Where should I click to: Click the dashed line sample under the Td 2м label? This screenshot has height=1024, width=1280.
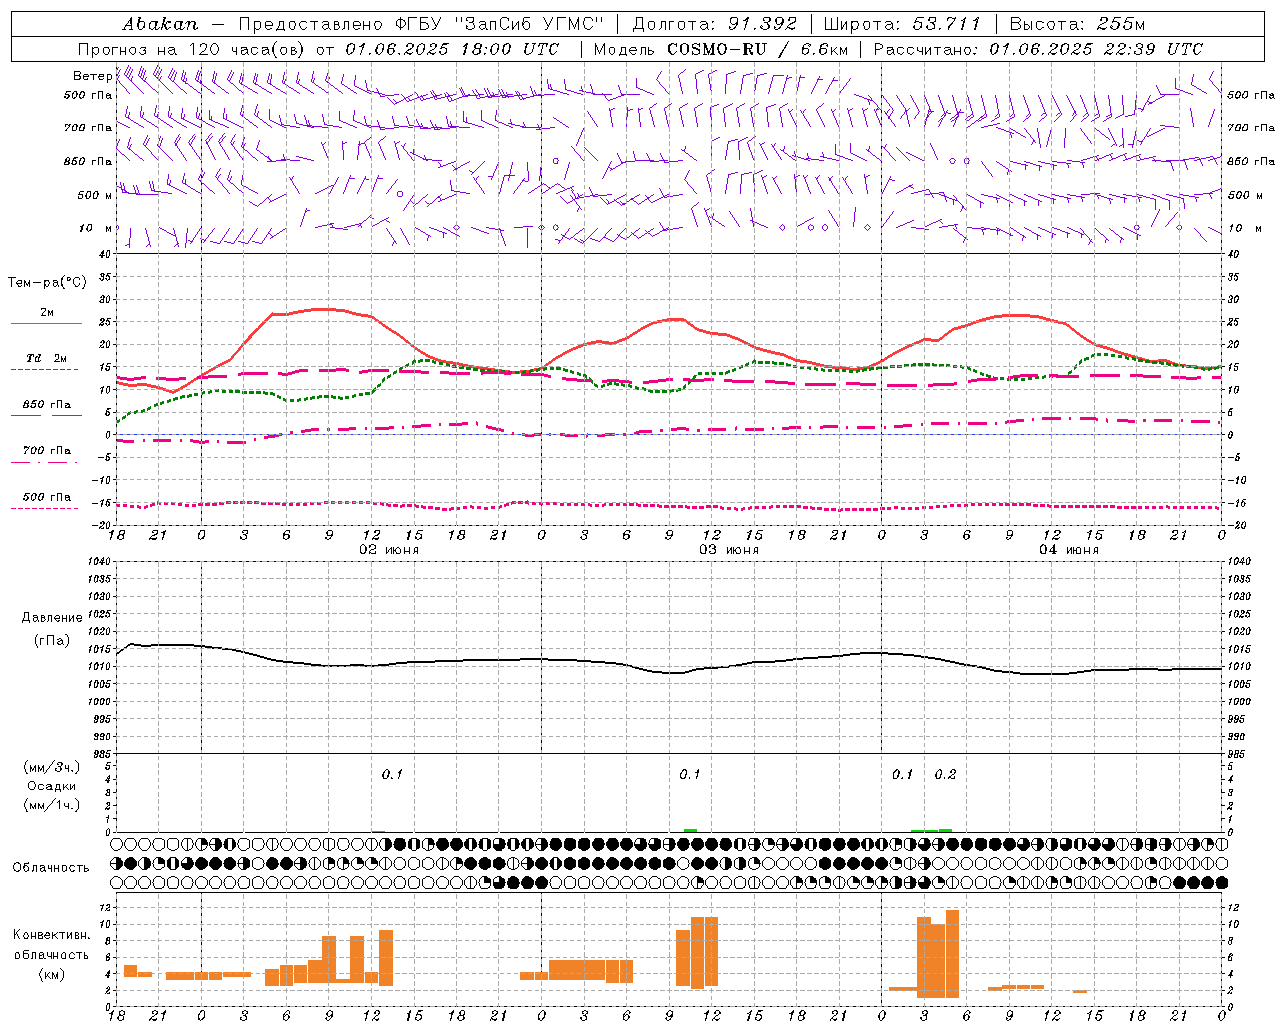tap(44, 370)
